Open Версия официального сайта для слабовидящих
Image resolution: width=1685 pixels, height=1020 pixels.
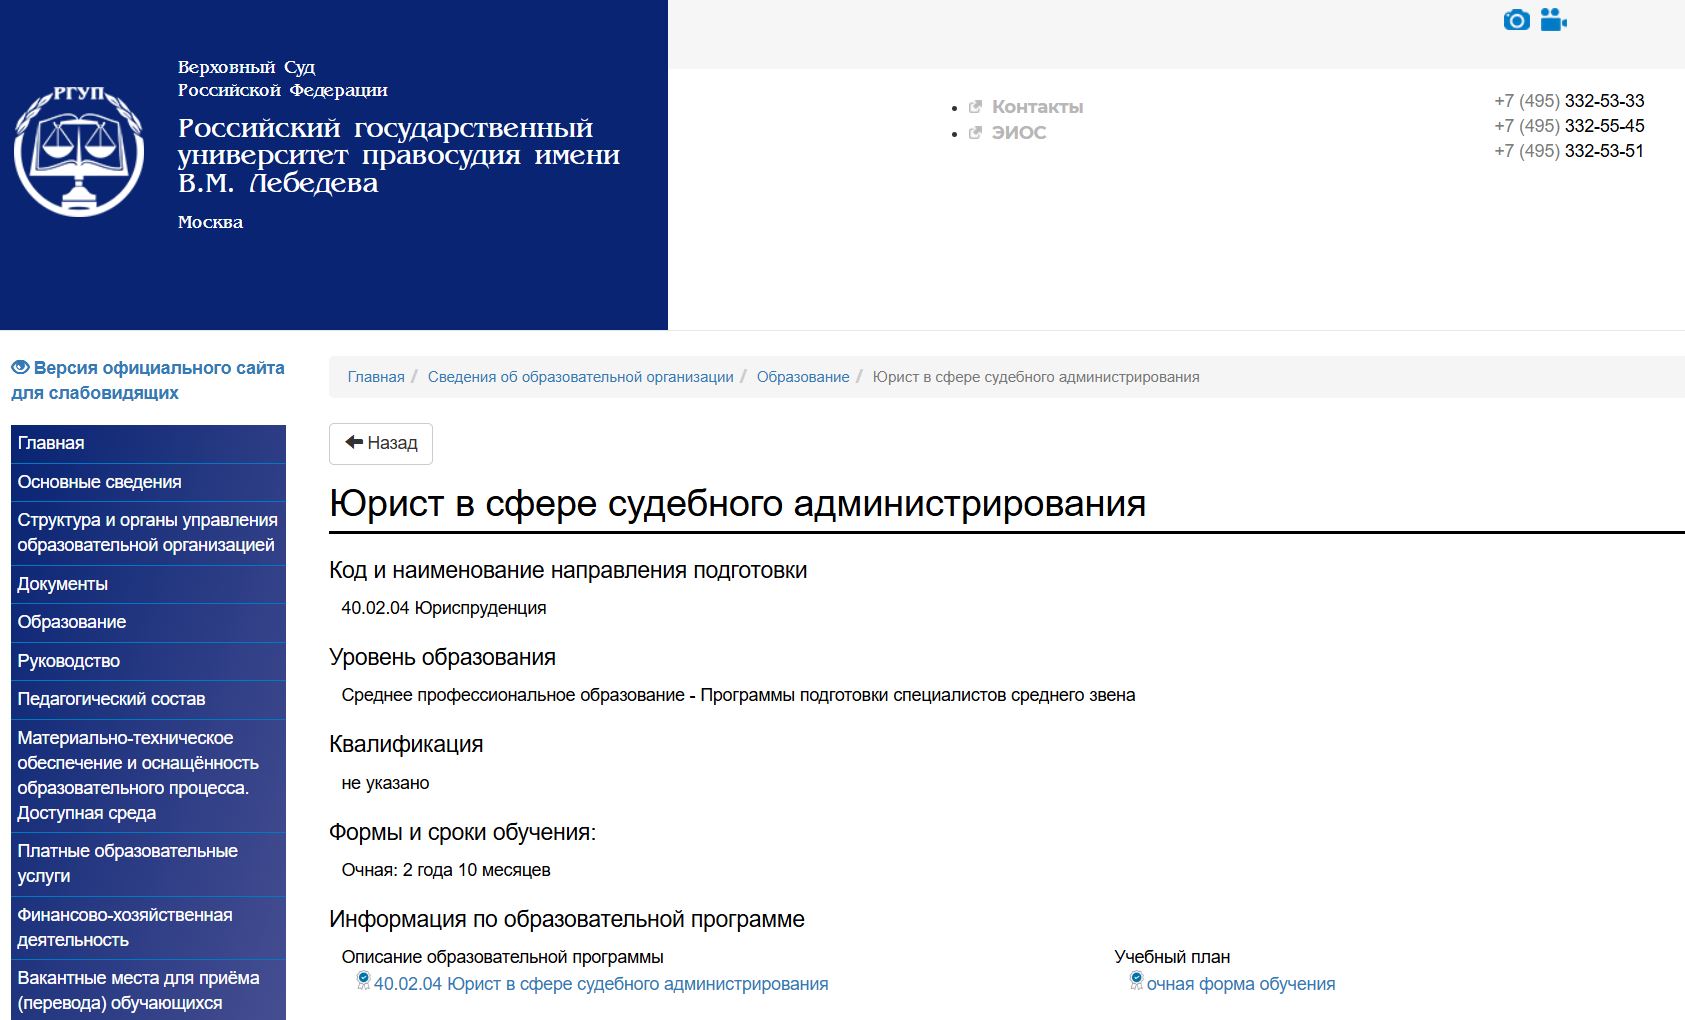[x=148, y=380]
